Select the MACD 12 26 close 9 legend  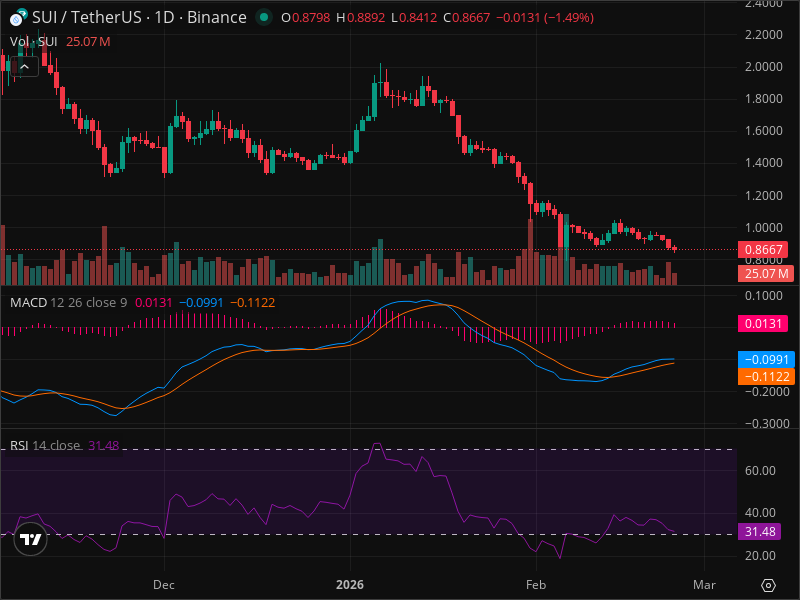[x=68, y=303]
